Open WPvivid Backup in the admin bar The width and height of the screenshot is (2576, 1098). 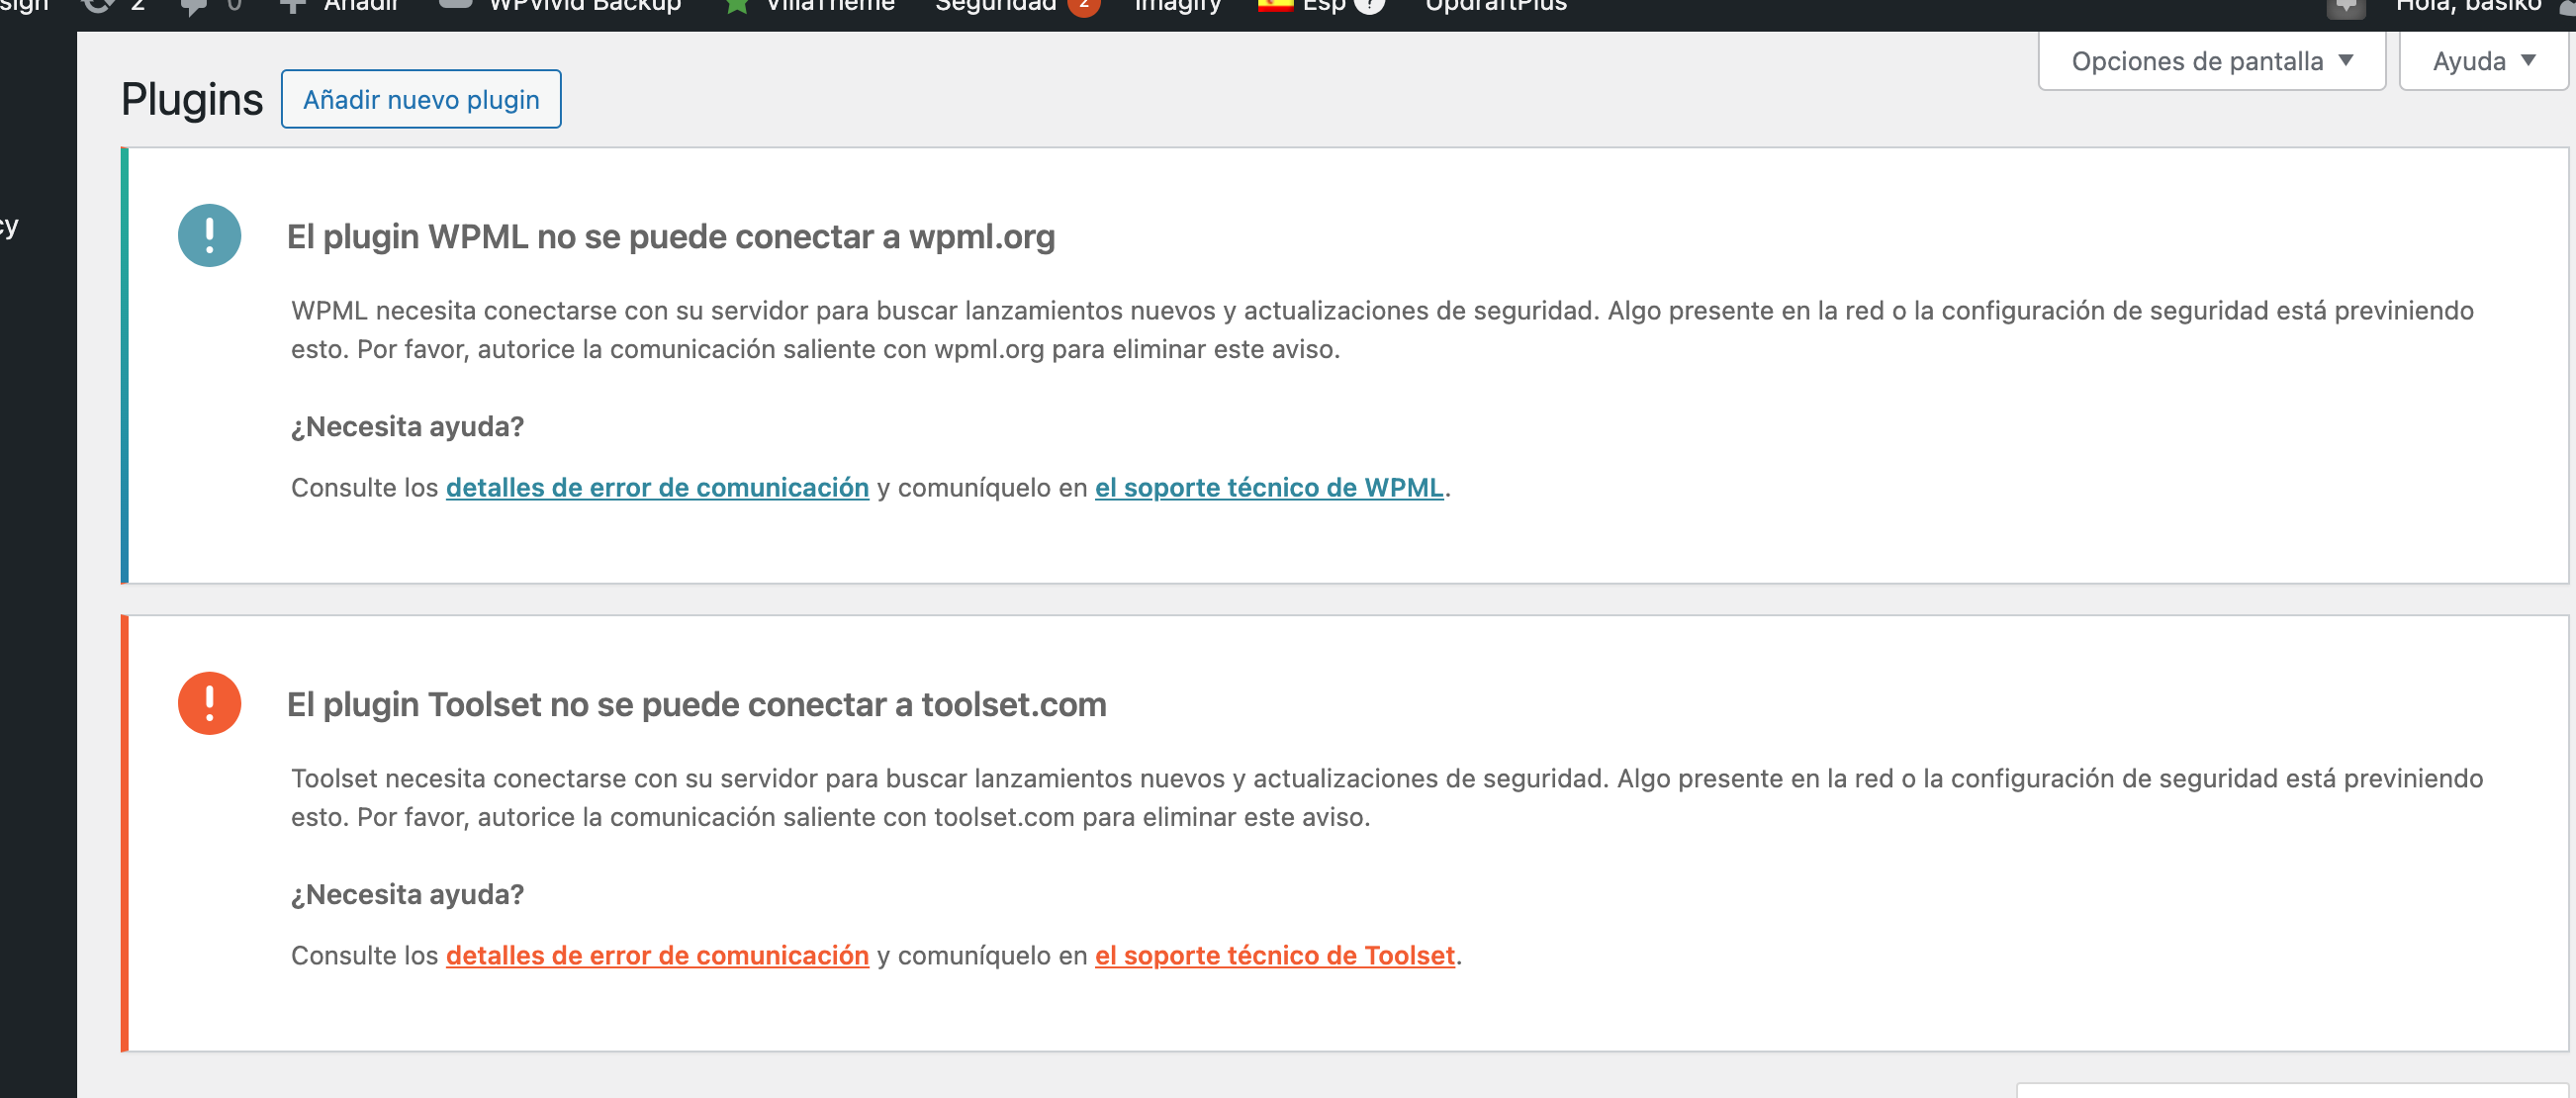point(562,6)
